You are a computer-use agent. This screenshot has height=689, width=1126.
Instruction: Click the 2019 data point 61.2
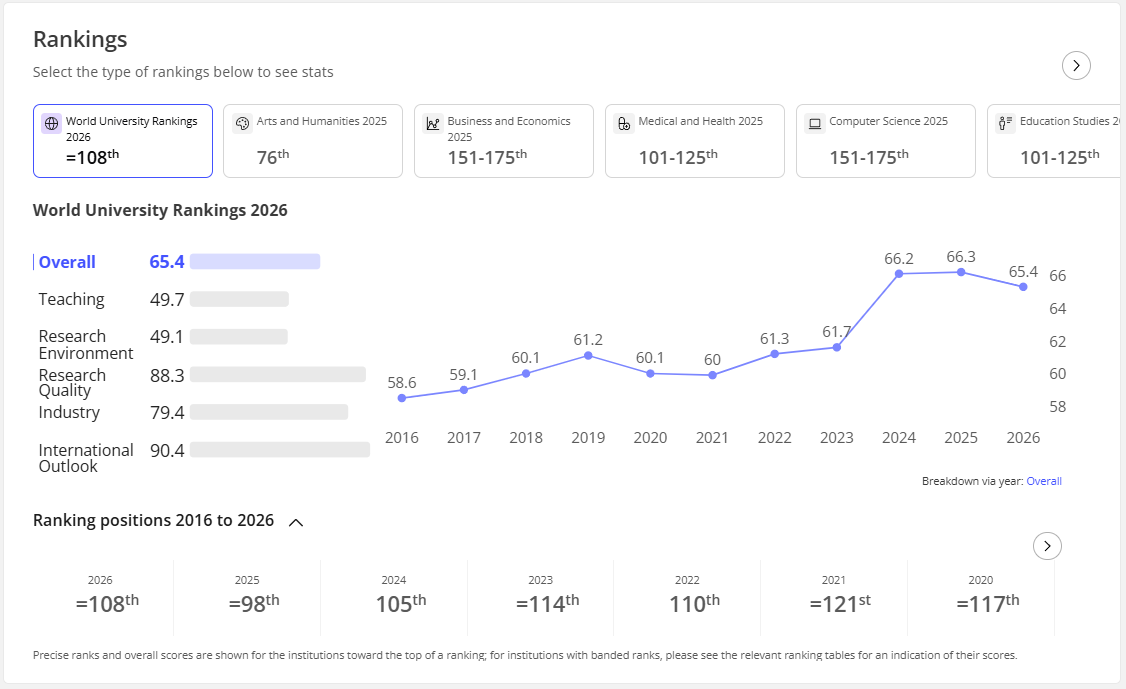click(x=588, y=356)
